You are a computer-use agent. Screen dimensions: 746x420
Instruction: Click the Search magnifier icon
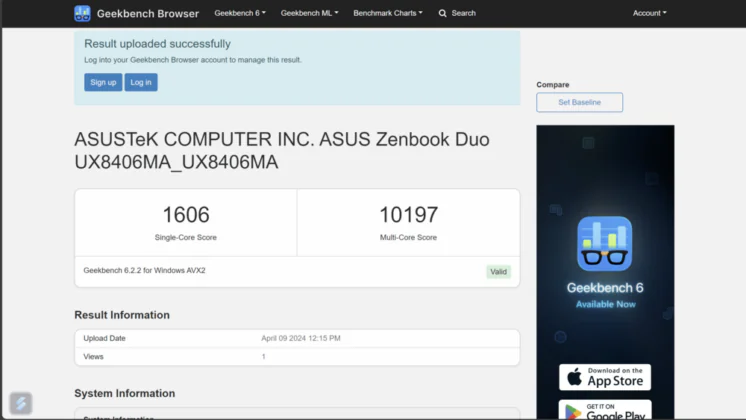click(x=442, y=13)
